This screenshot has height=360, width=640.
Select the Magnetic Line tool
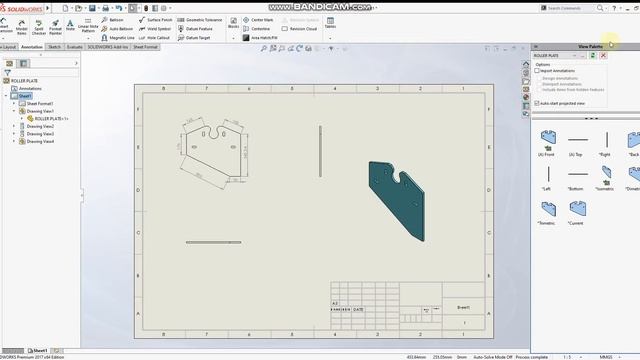pos(118,38)
